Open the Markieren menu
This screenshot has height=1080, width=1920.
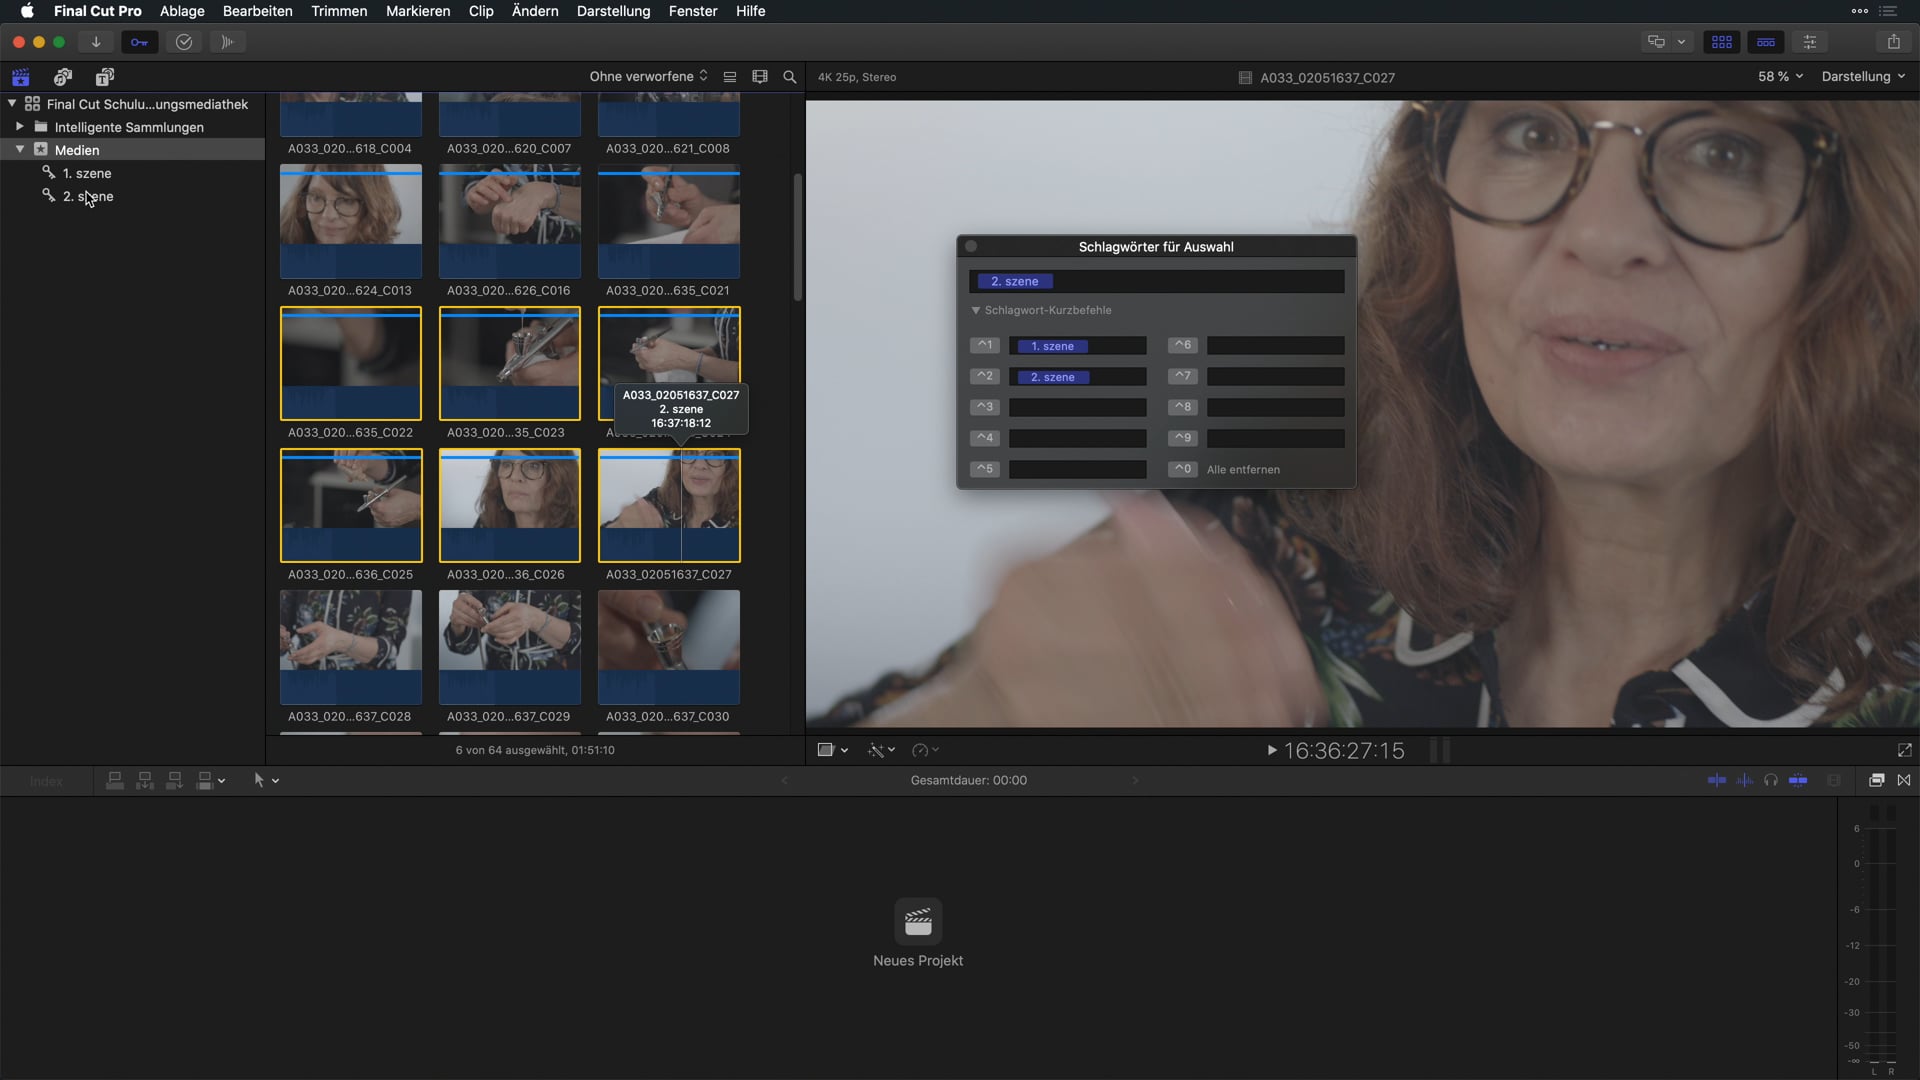click(418, 11)
